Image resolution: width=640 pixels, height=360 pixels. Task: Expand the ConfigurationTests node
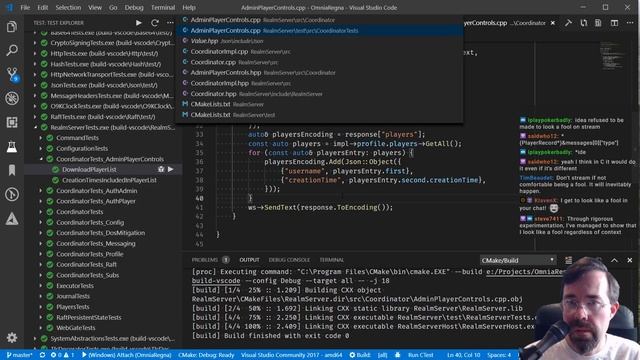pyautogui.click(x=41, y=149)
